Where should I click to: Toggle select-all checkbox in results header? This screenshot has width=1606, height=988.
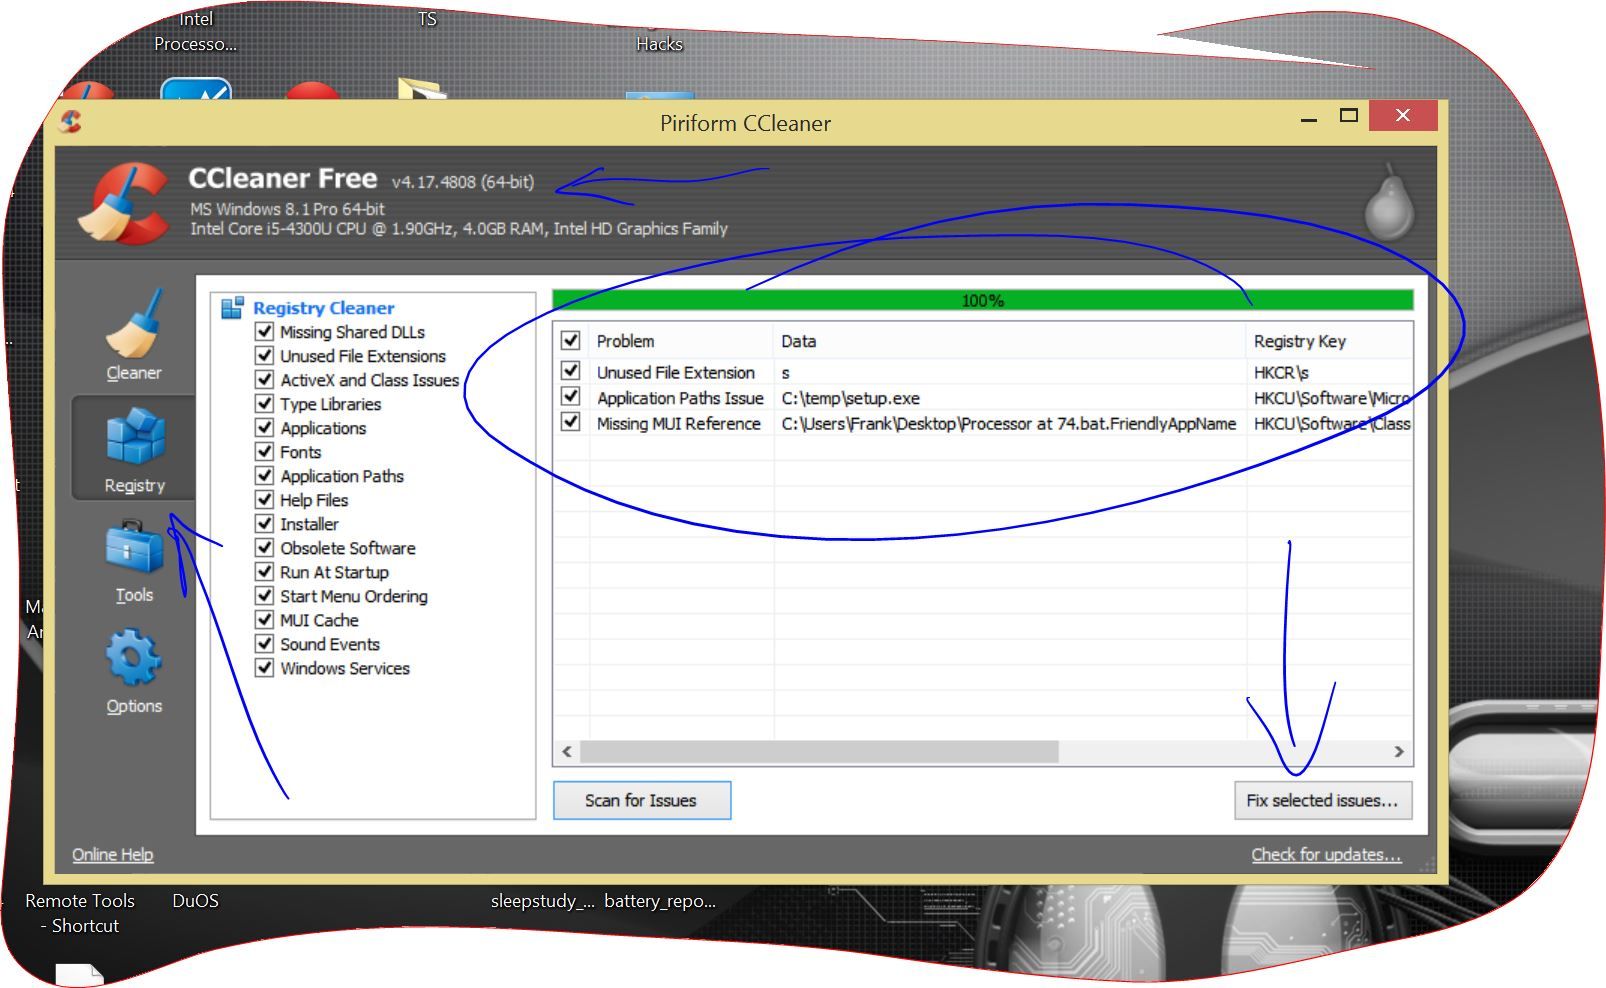pos(570,340)
